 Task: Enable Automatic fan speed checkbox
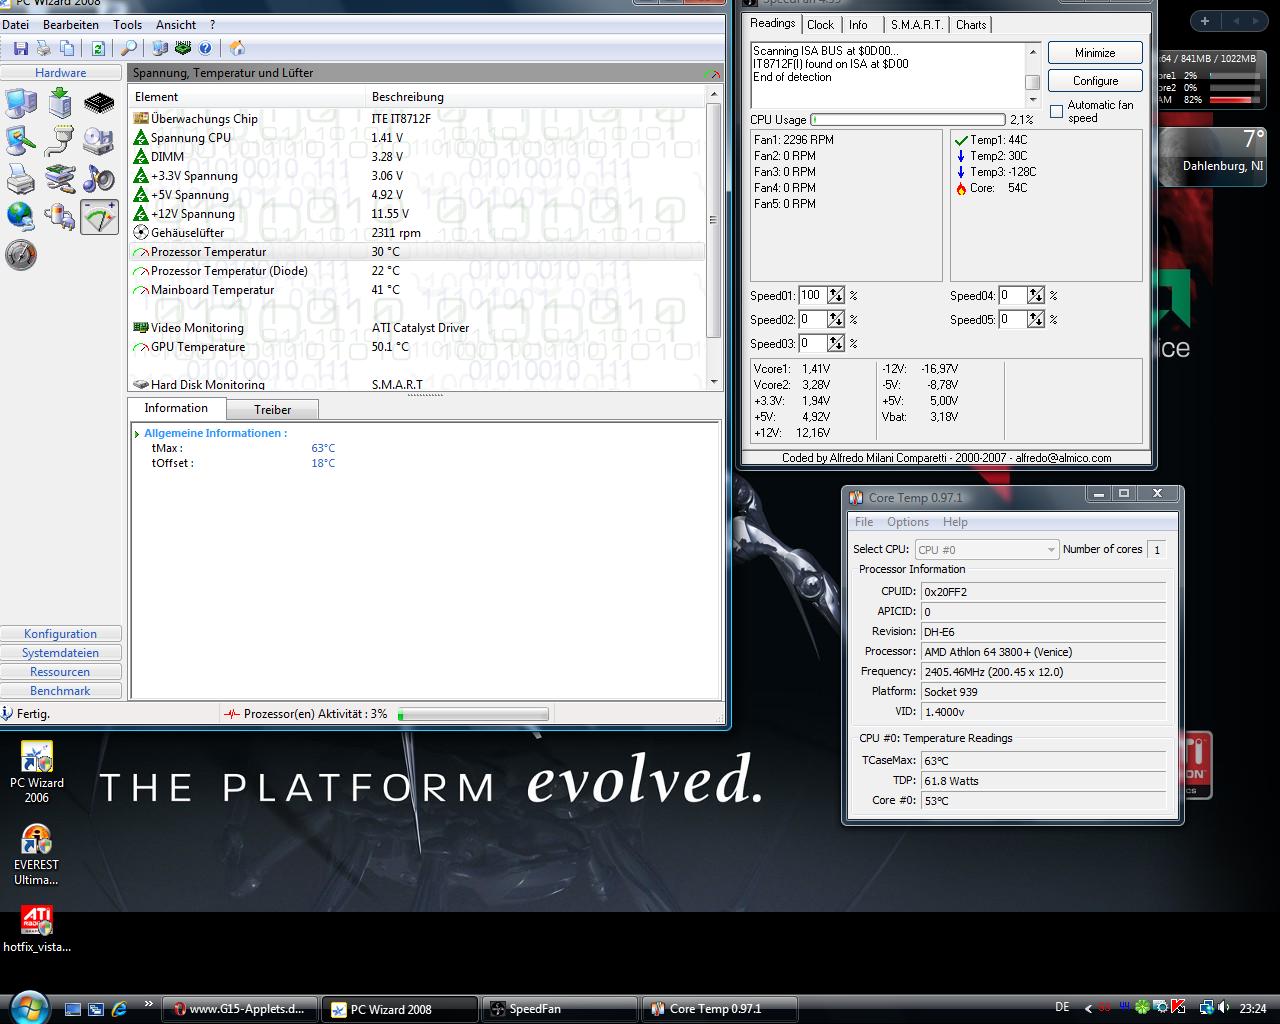tap(1056, 111)
